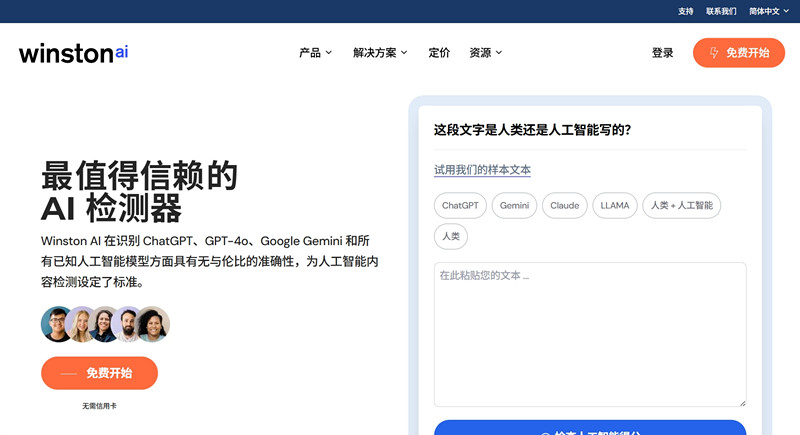Open the 产品 dropdown menu
This screenshot has height=435, width=800.
click(315, 53)
